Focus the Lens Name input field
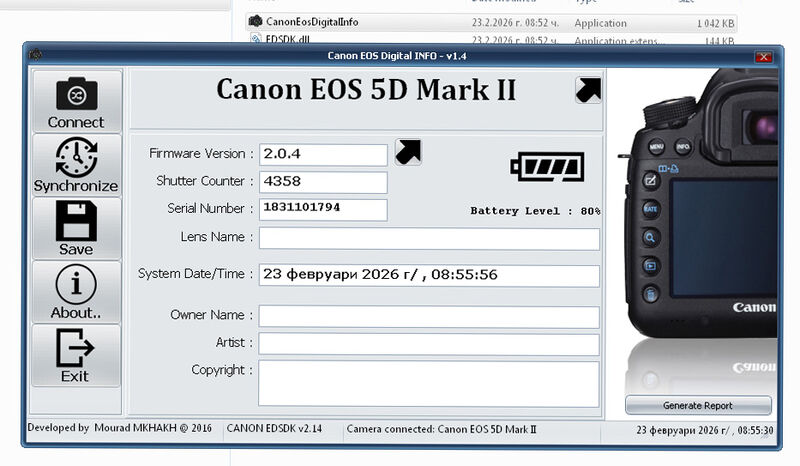Screen dimensions: 800x466 click(429, 238)
